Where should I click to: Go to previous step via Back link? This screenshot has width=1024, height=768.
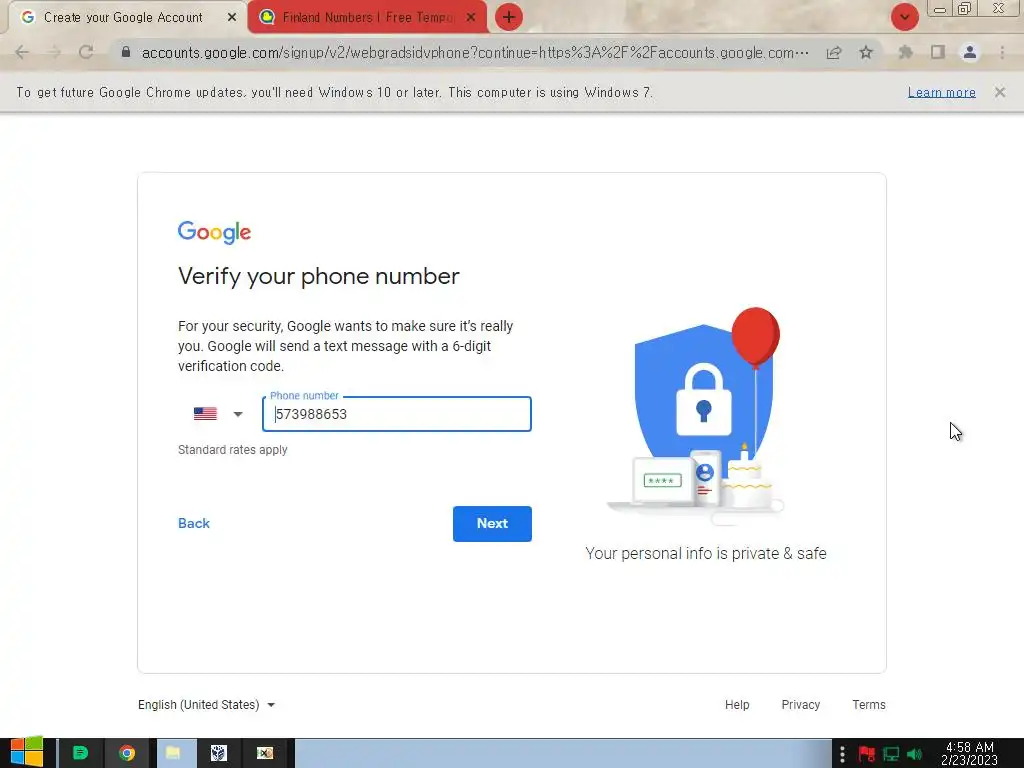[x=194, y=524]
